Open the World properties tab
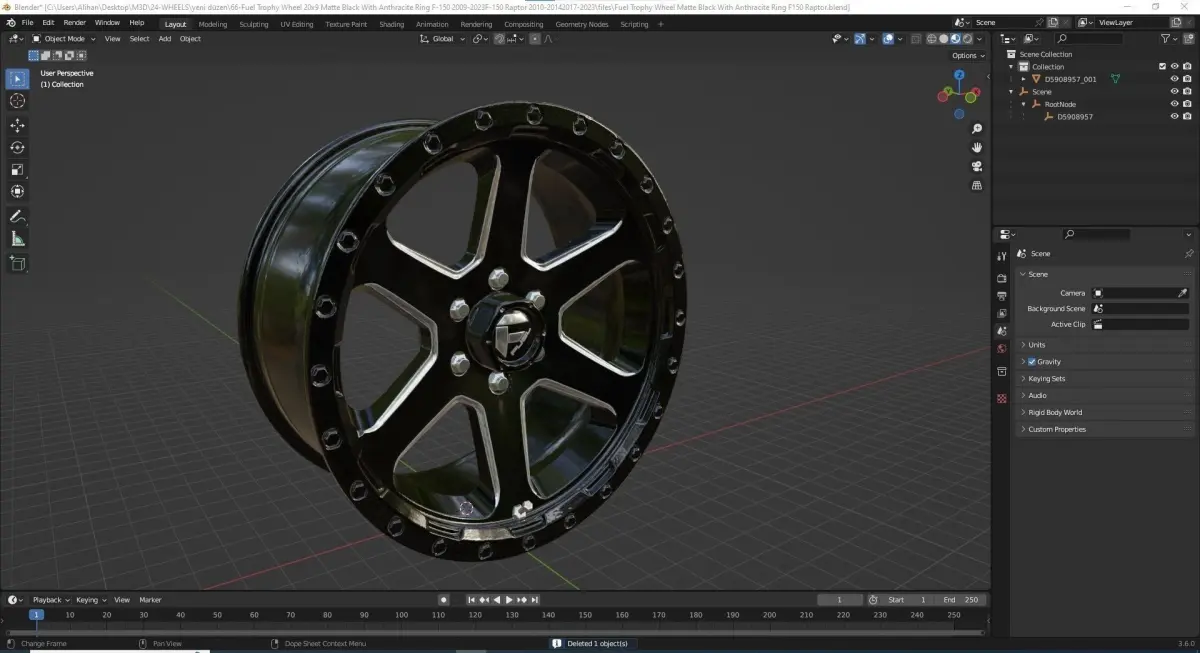Viewport: 1200px width, 653px height. [x=1002, y=349]
